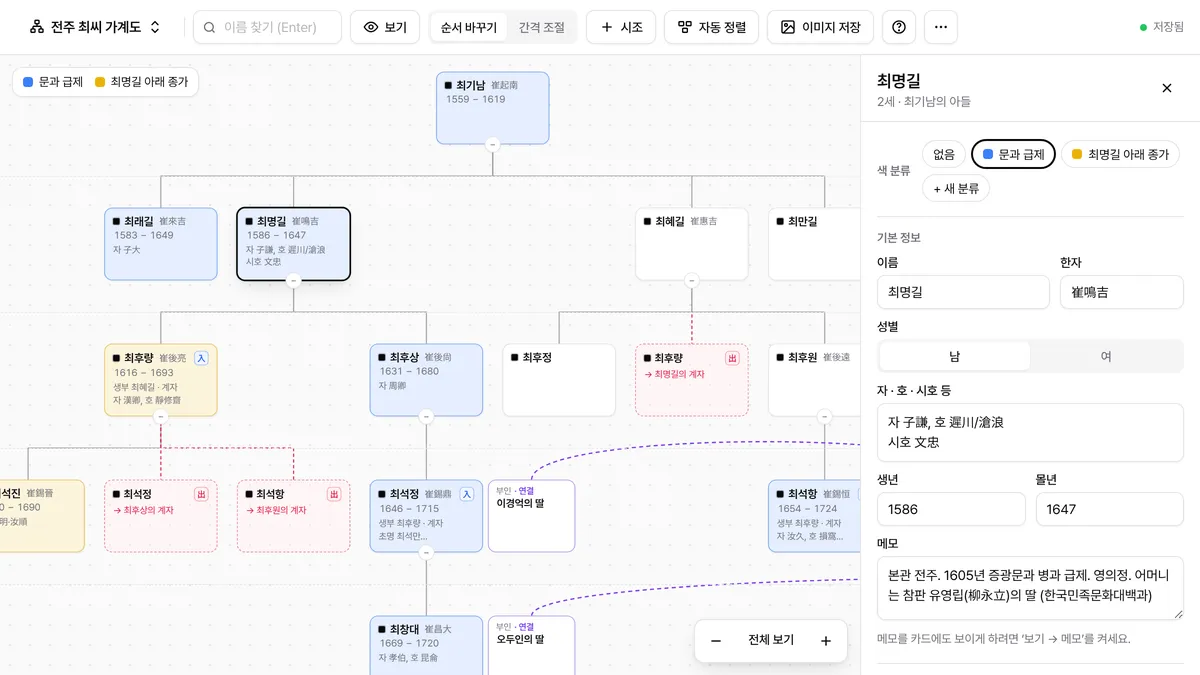The image size is (1200, 675).
Task: Close the 최명길 detail panel
Action: pos(1167,88)
